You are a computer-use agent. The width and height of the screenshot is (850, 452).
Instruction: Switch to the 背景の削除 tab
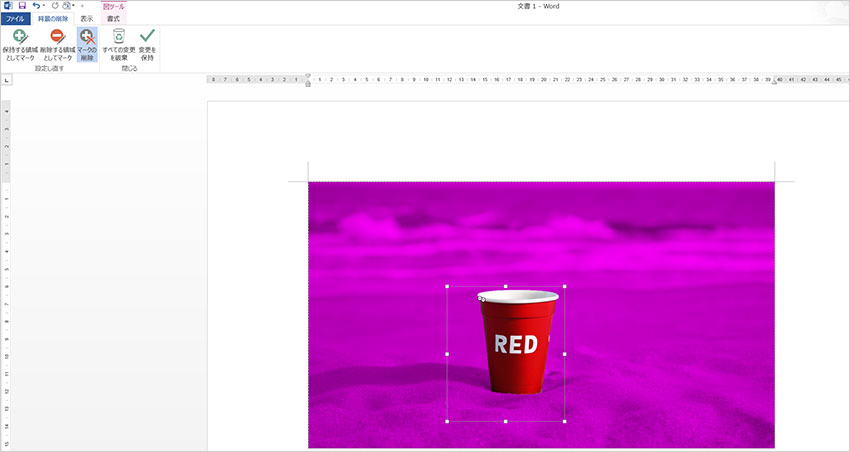pos(53,19)
